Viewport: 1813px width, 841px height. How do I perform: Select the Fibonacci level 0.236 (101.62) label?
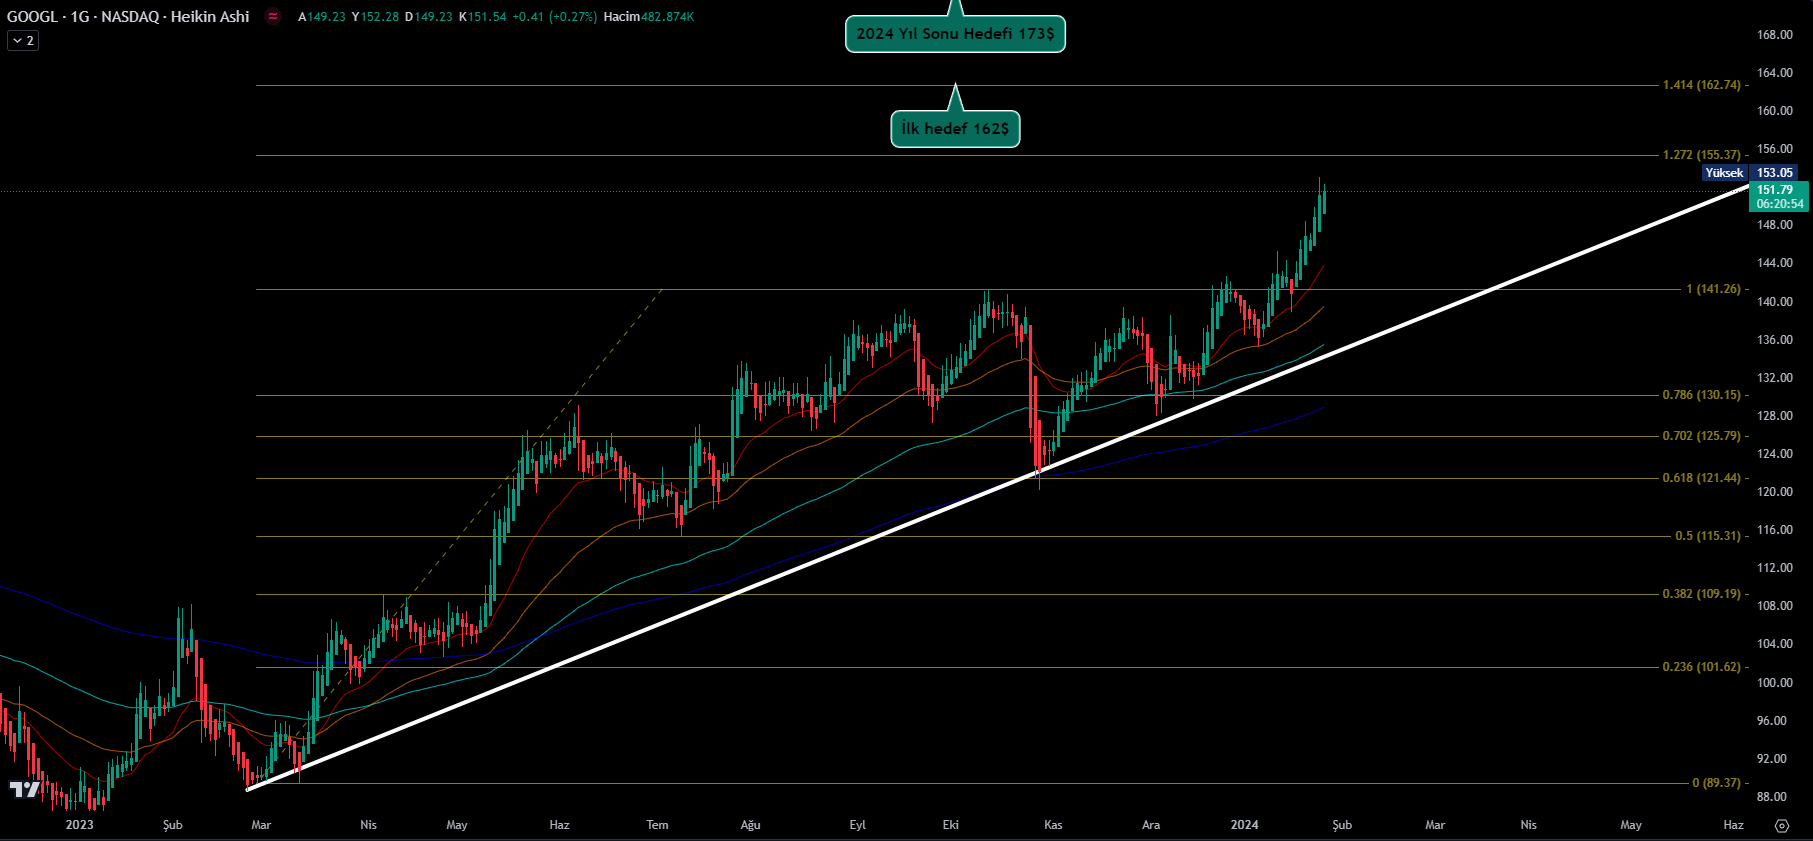pos(1702,667)
